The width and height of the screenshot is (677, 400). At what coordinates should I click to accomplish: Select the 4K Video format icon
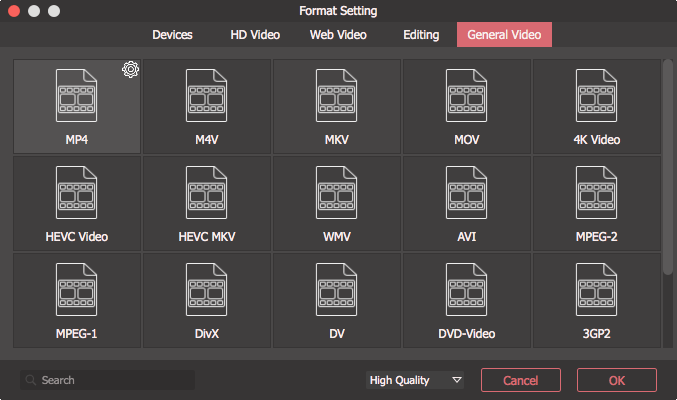coord(596,95)
